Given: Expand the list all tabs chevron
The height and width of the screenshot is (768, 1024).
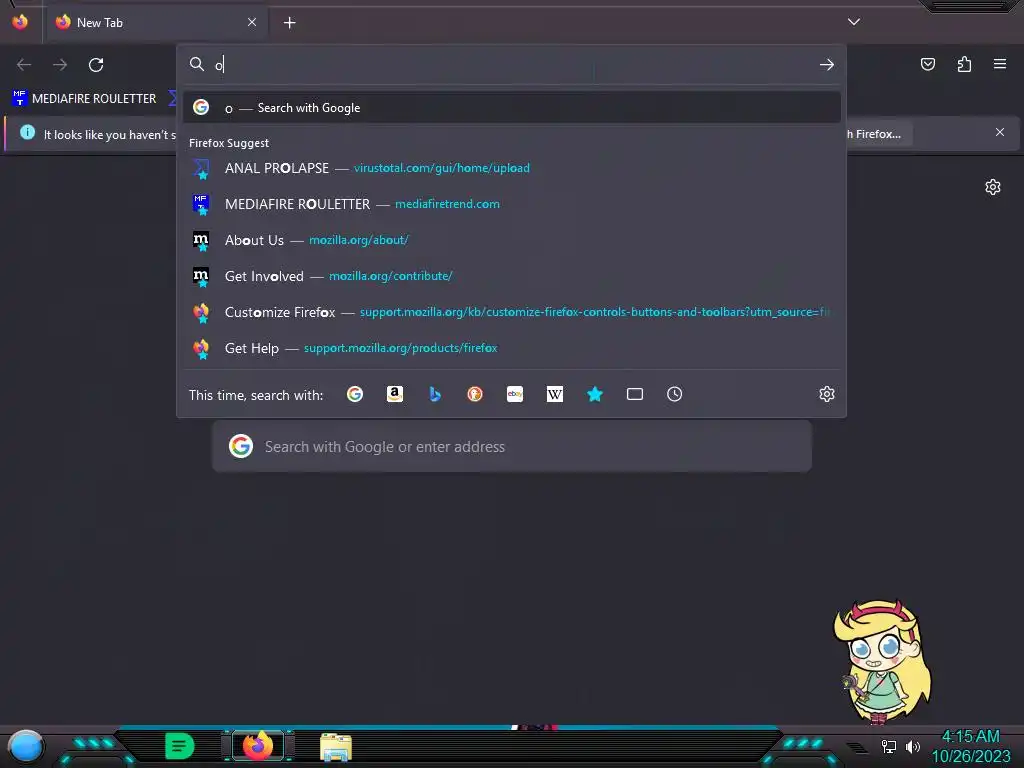Looking at the screenshot, I should tap(854, 22).
